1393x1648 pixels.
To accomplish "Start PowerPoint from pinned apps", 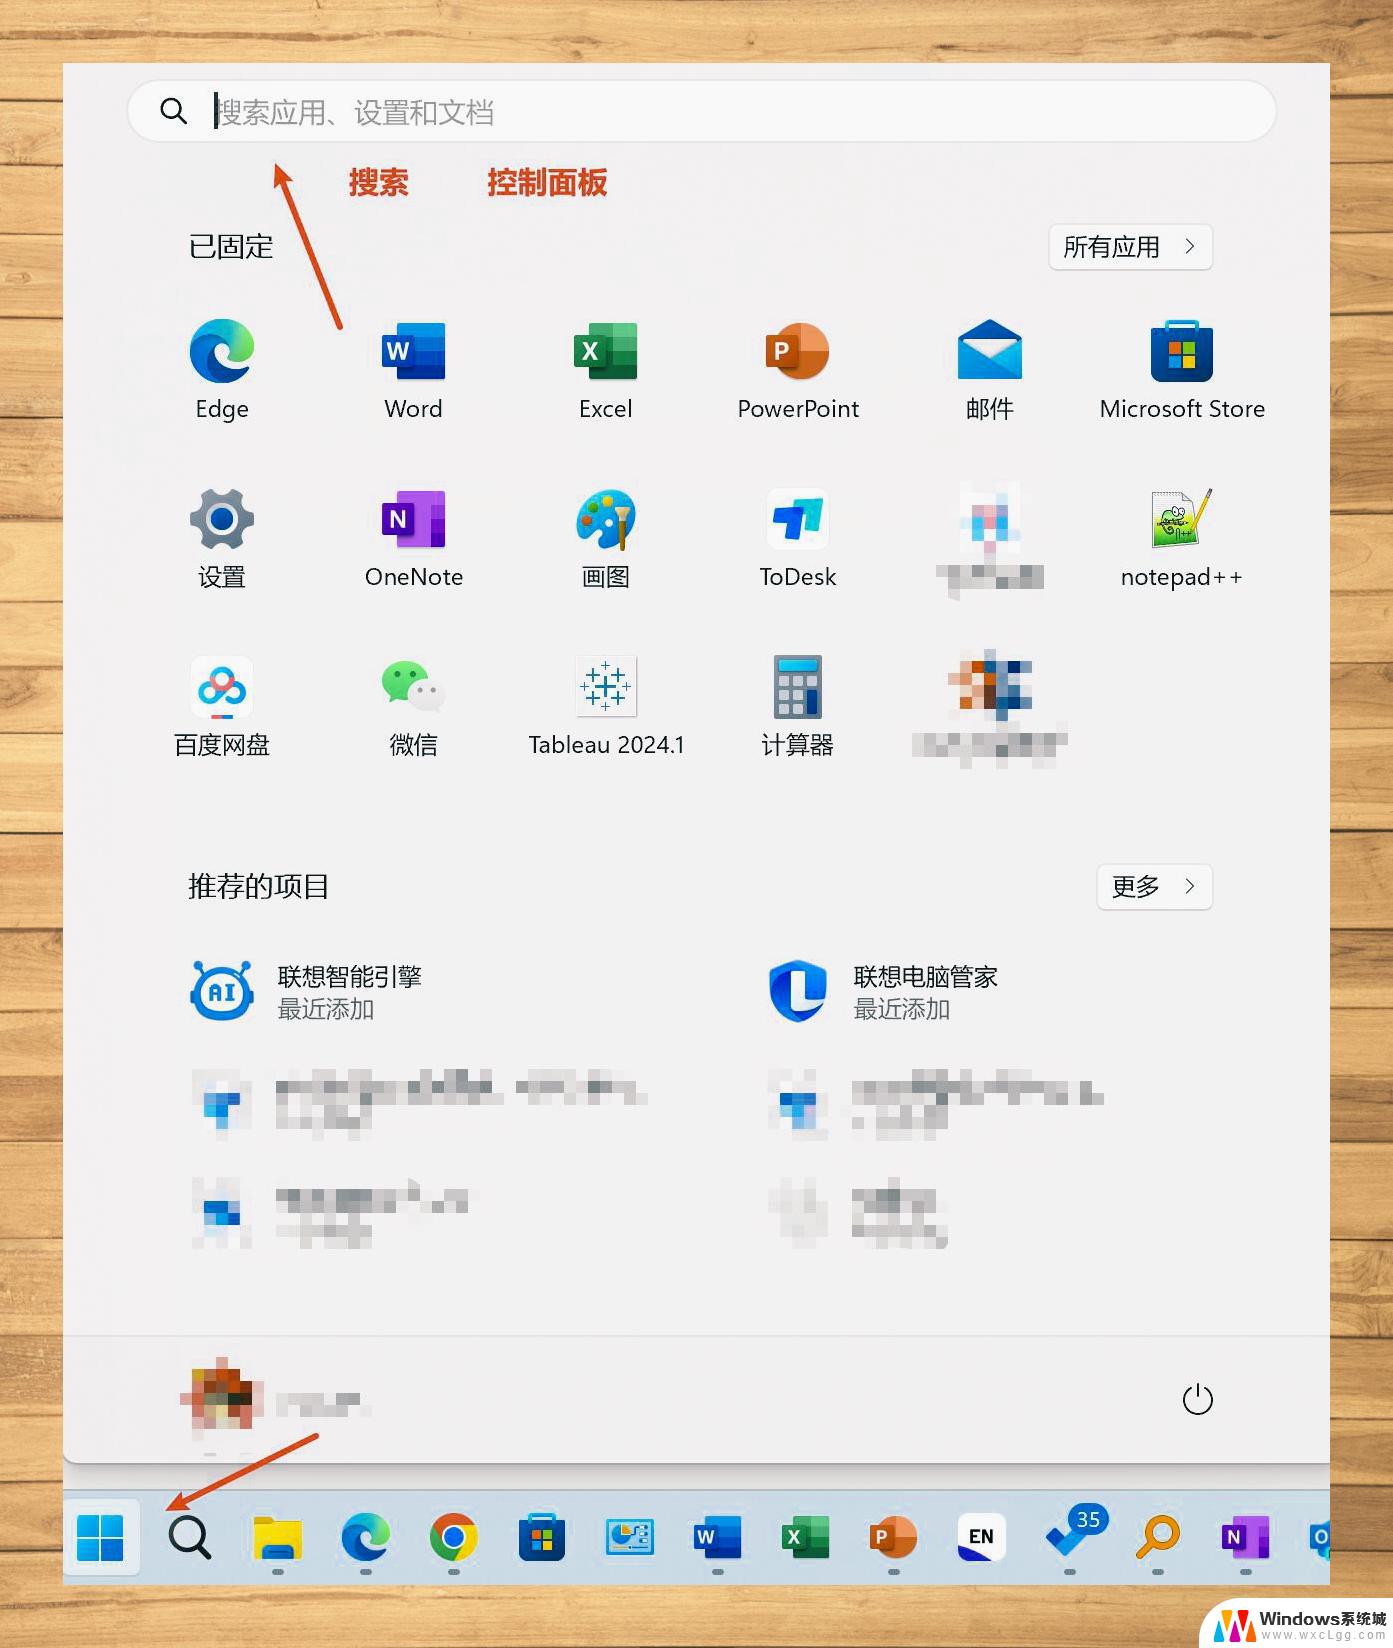I will 798,369.
